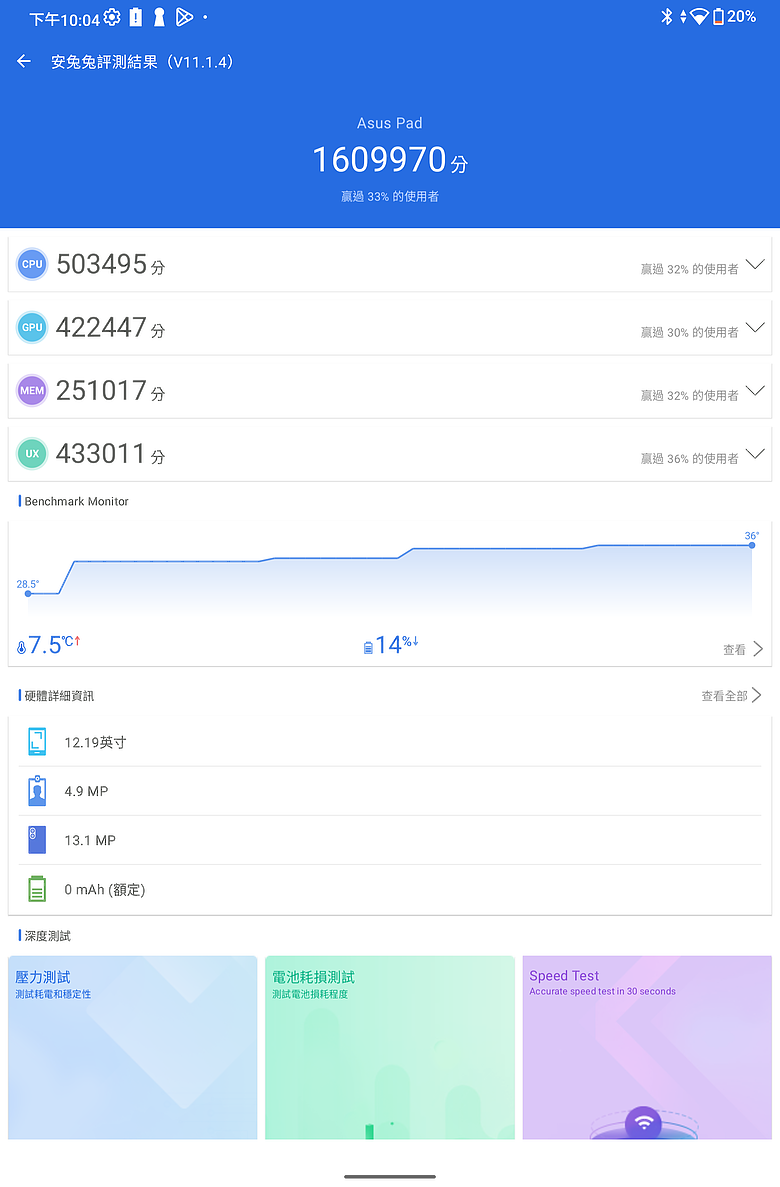The image size is (780, 1187).
Task: Click the 36° end point on chart
Action: pos(752,544)
